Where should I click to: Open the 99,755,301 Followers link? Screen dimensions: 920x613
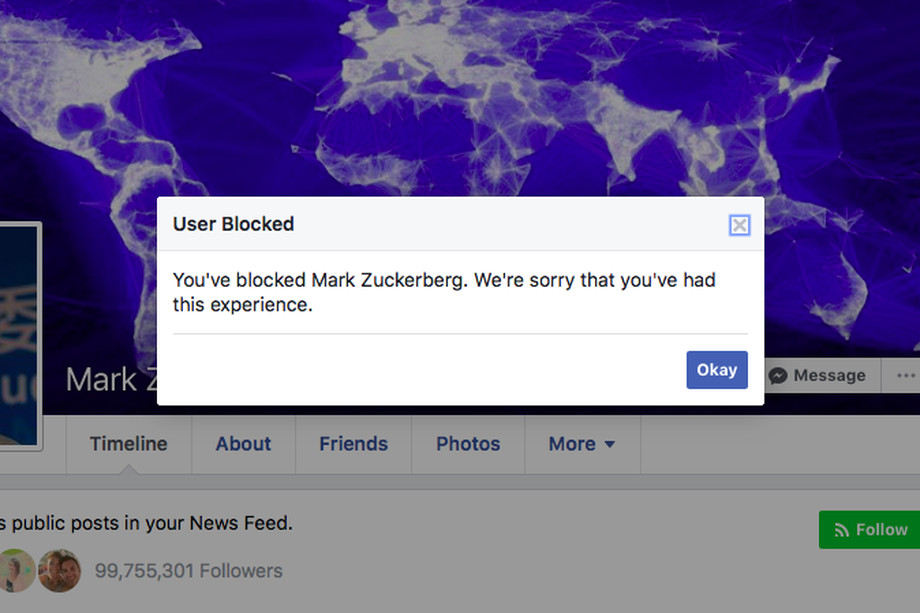(x=188, y=571)
